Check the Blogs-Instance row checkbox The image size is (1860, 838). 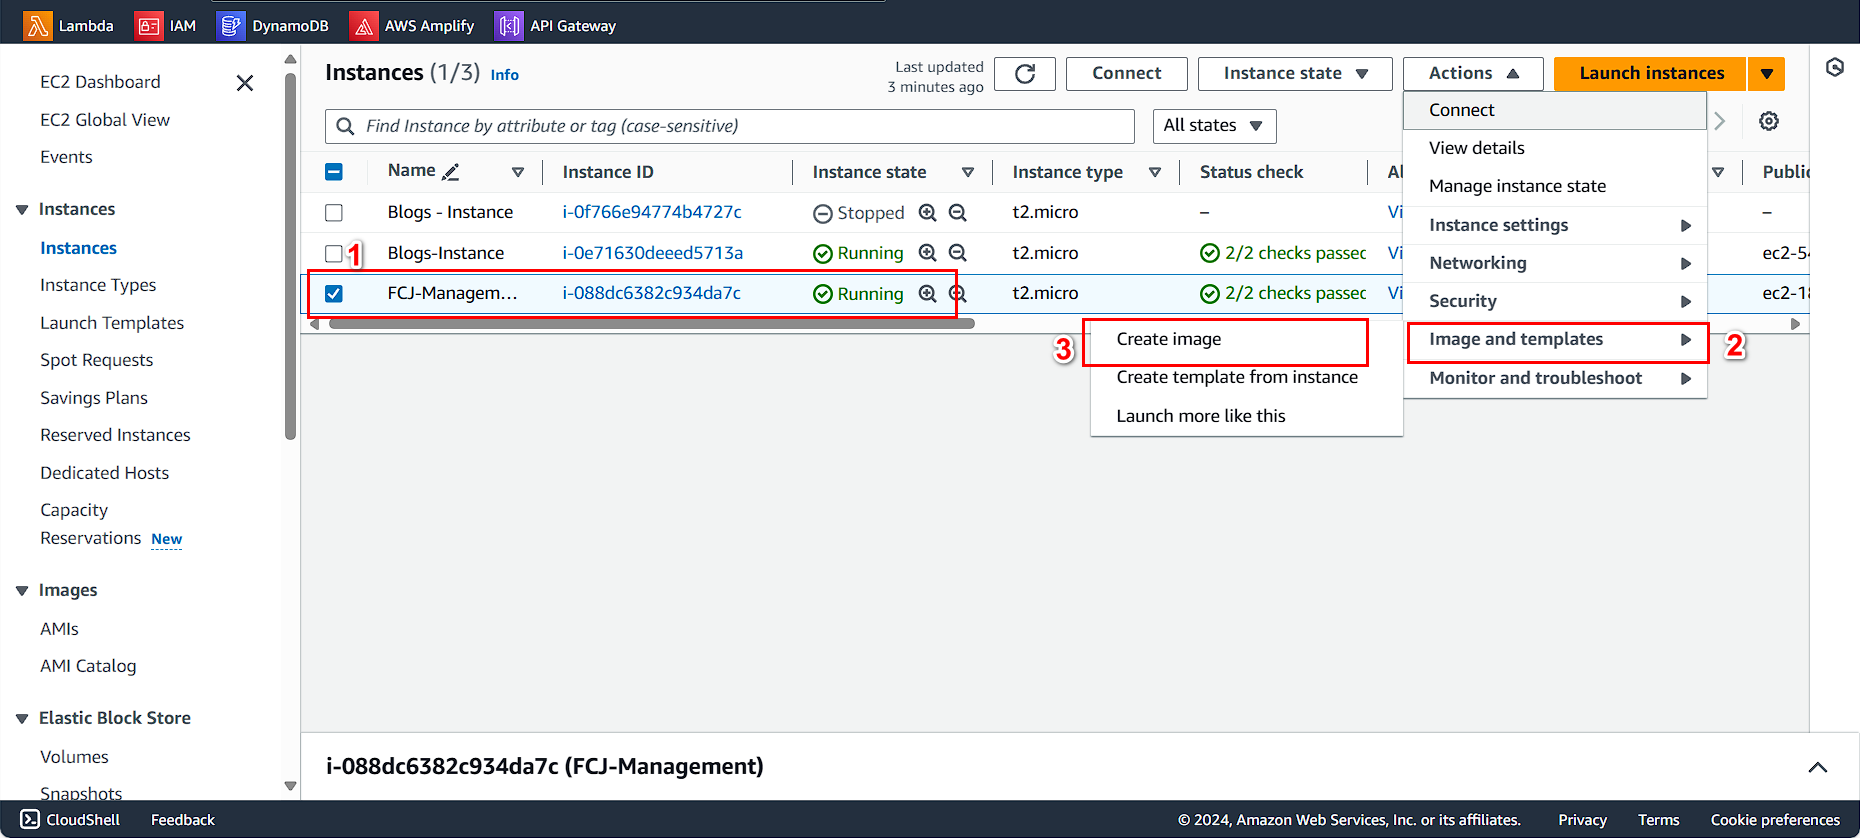tap(334, 254)
